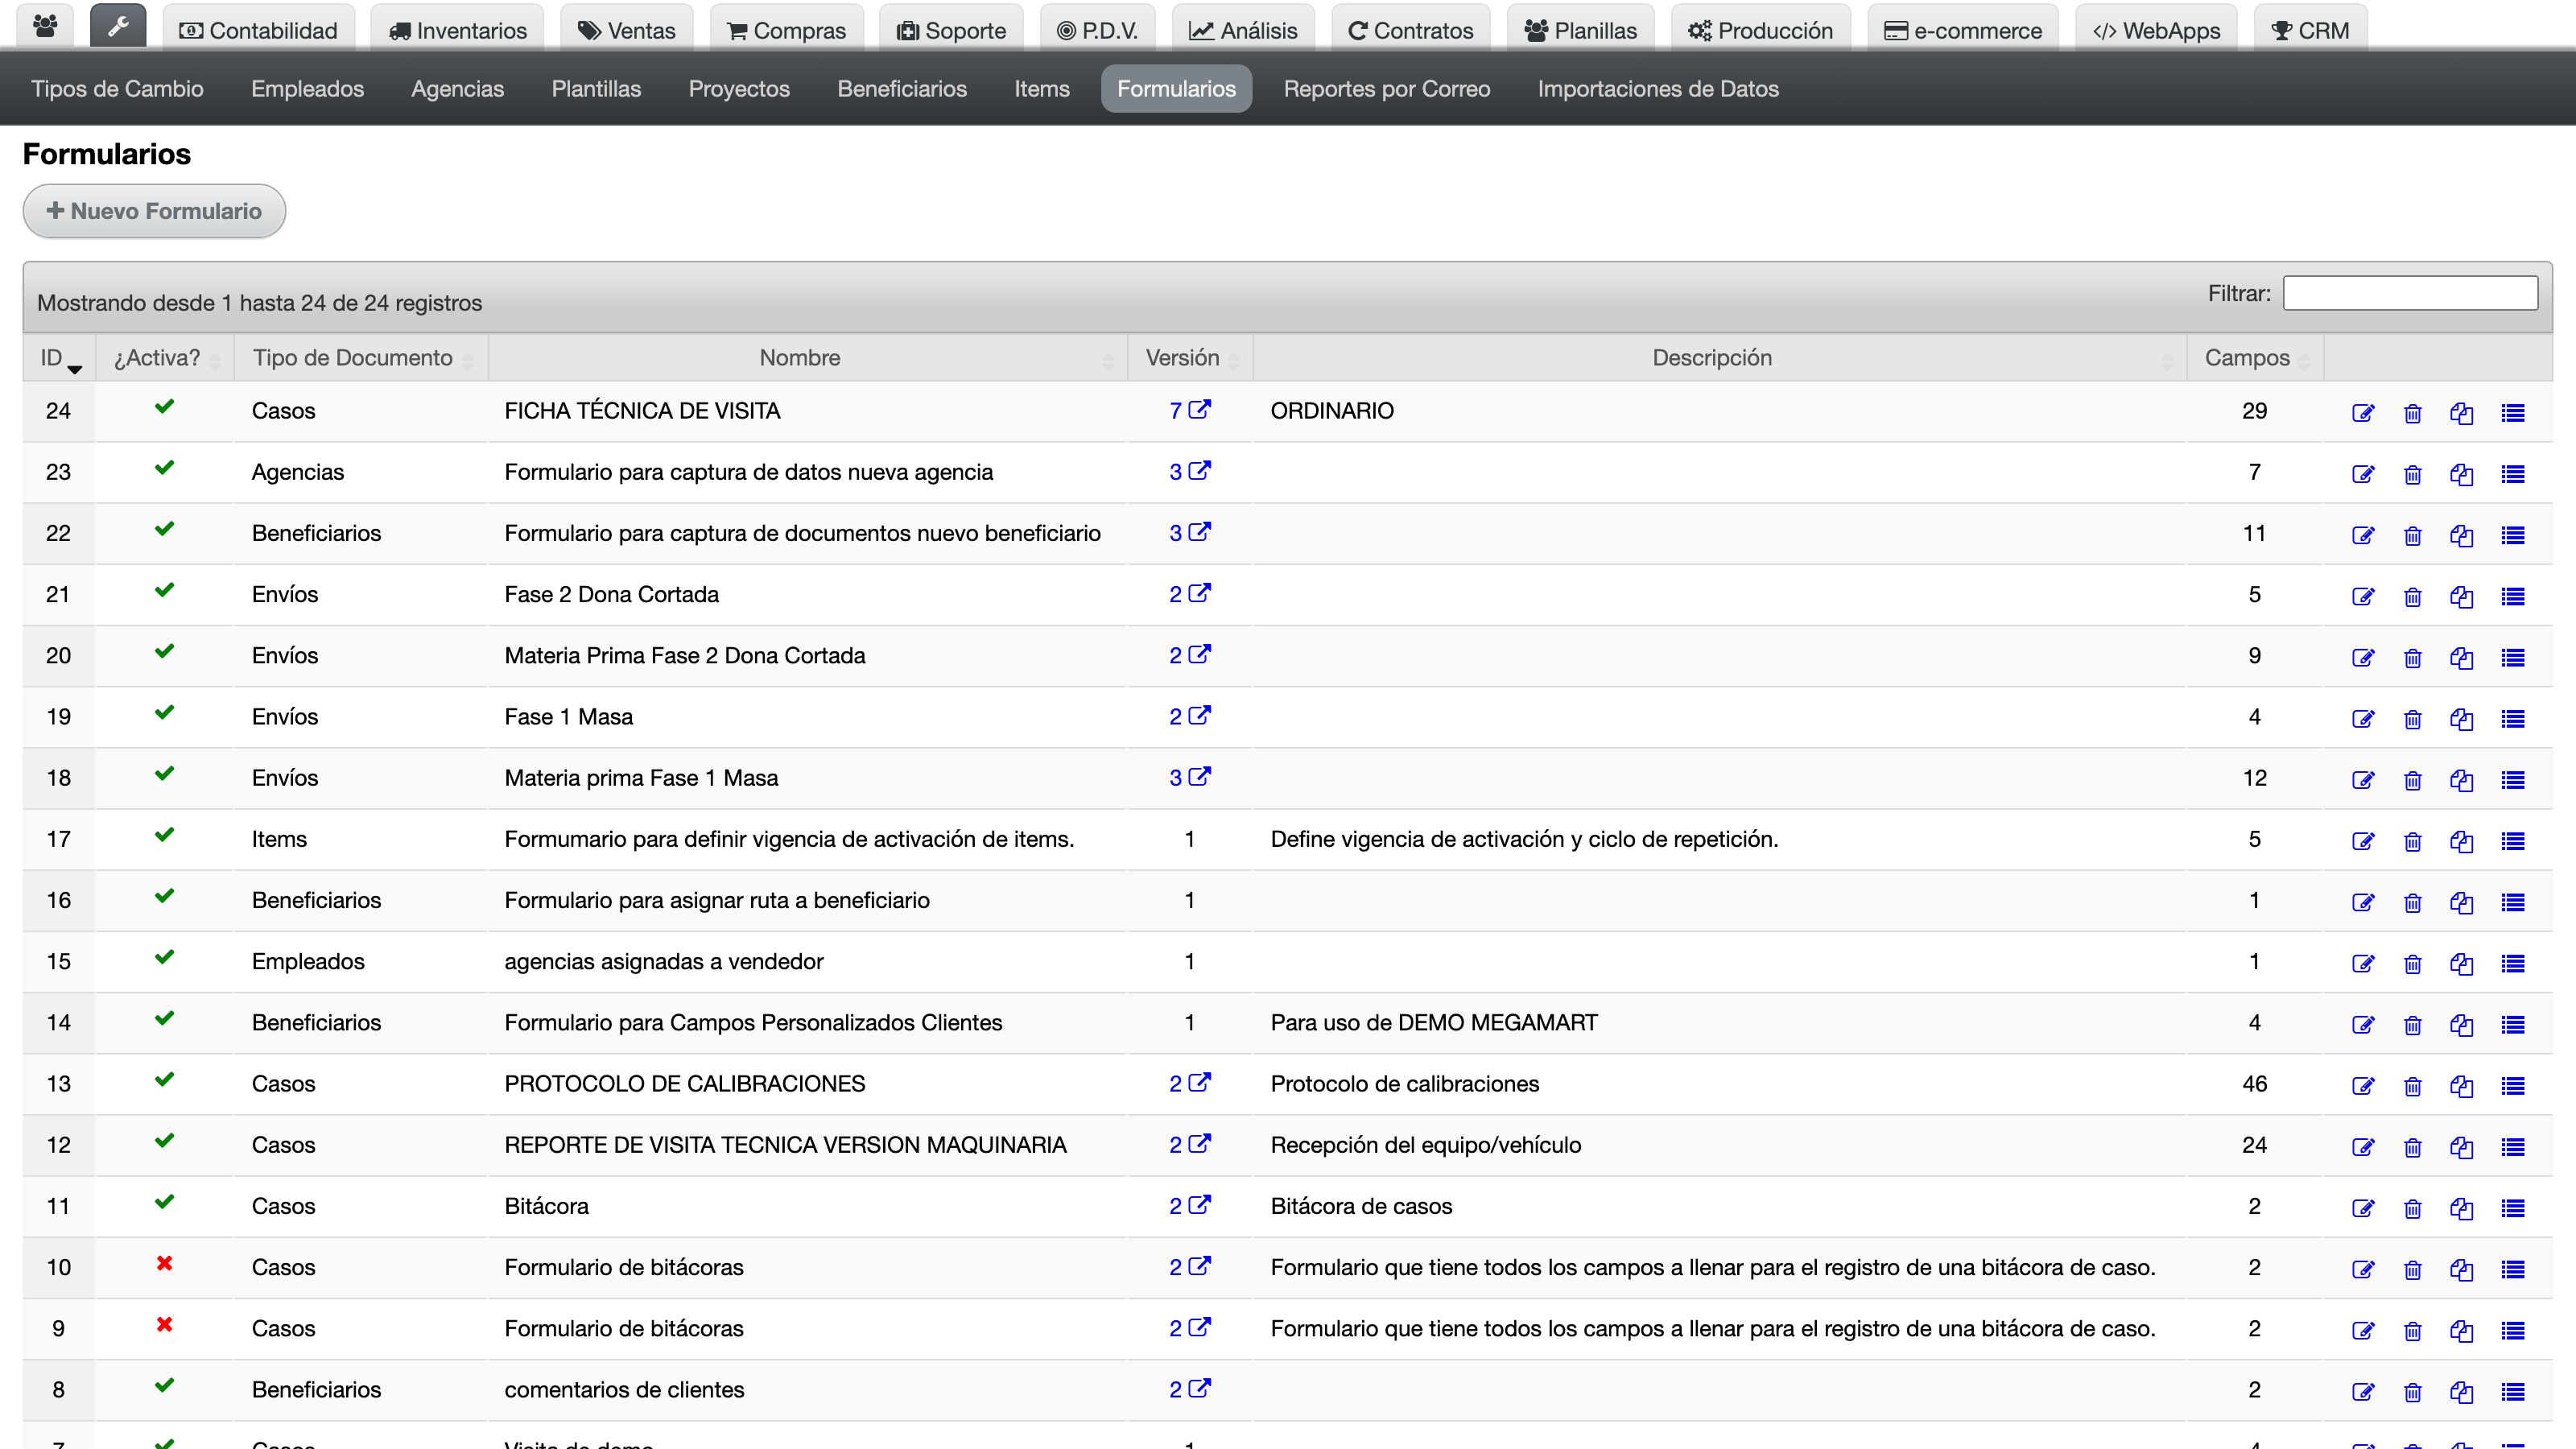Toggle active checkmark of form ID 8
Image resolution: width=2576 pixels, height=1449 pixels.
coord(165,1385)
